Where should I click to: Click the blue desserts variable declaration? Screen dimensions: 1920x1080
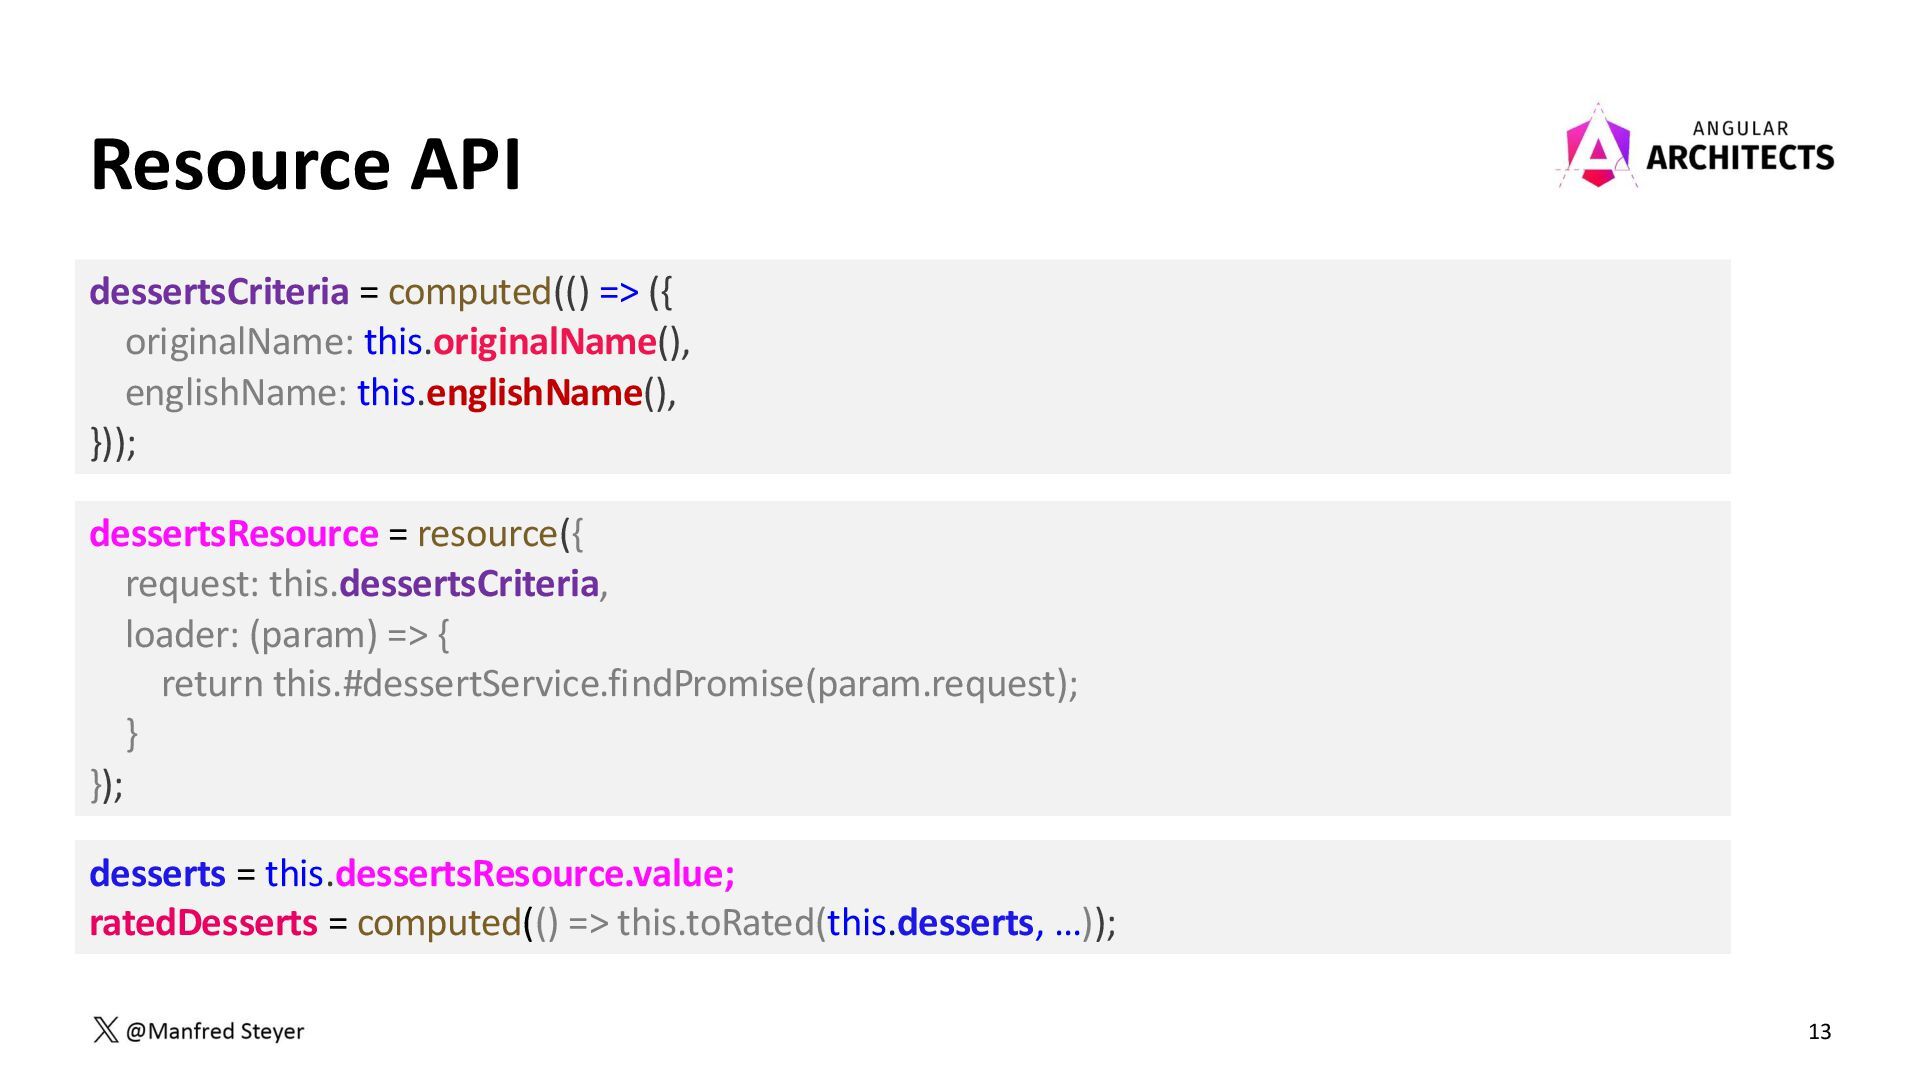(x=157, y=874)
